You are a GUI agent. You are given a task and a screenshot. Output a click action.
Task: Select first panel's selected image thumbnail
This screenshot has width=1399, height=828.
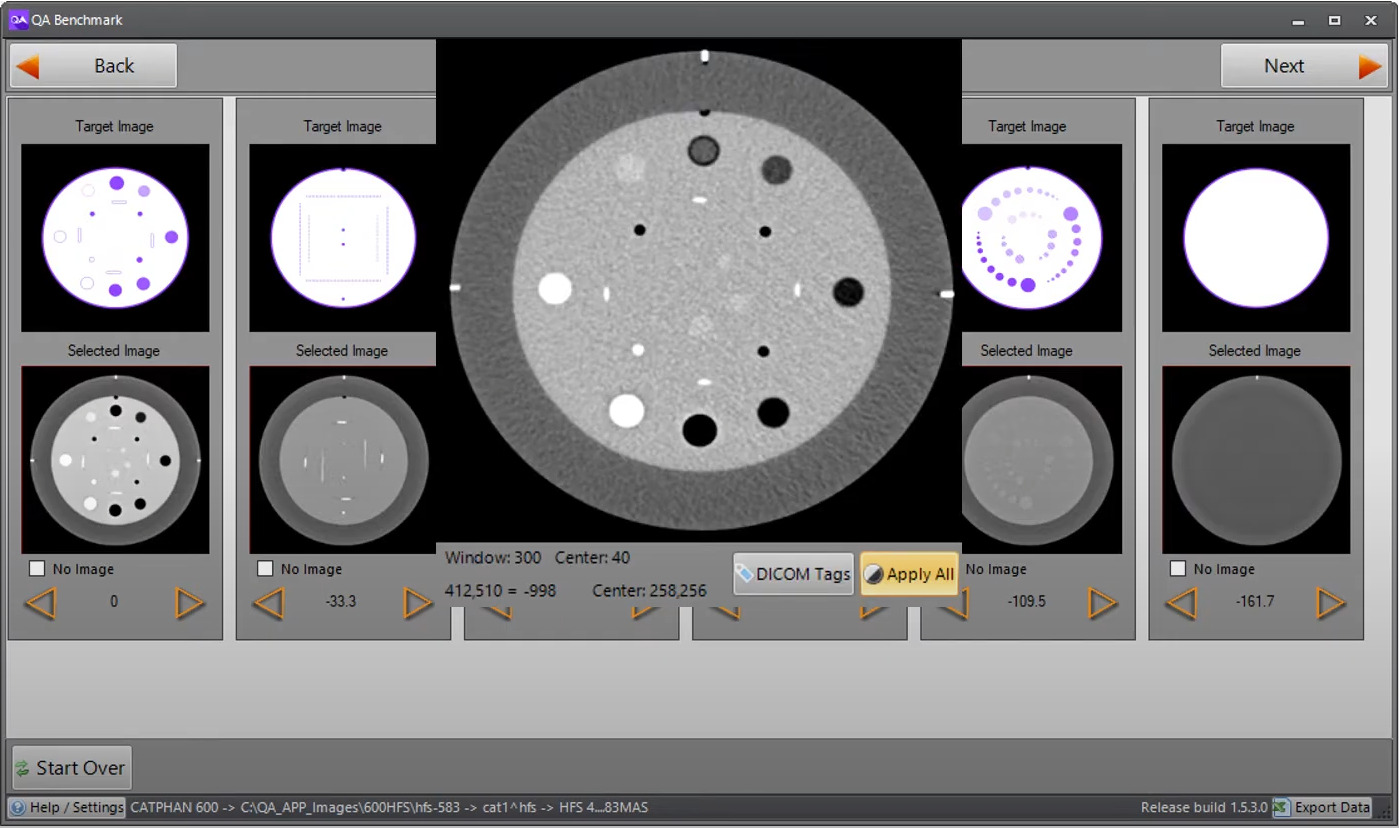click(115, 459)
